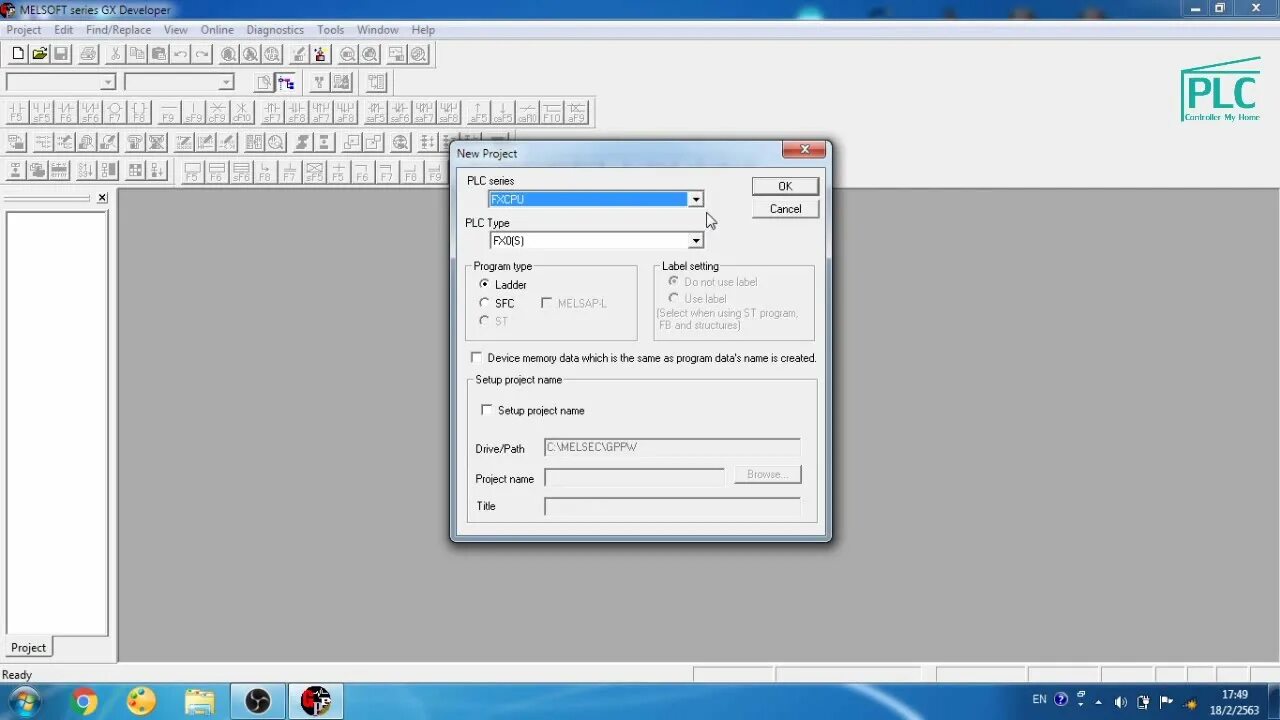Click the Title input field
This screenshot has width=1280, height=720.
click(672, 506)
